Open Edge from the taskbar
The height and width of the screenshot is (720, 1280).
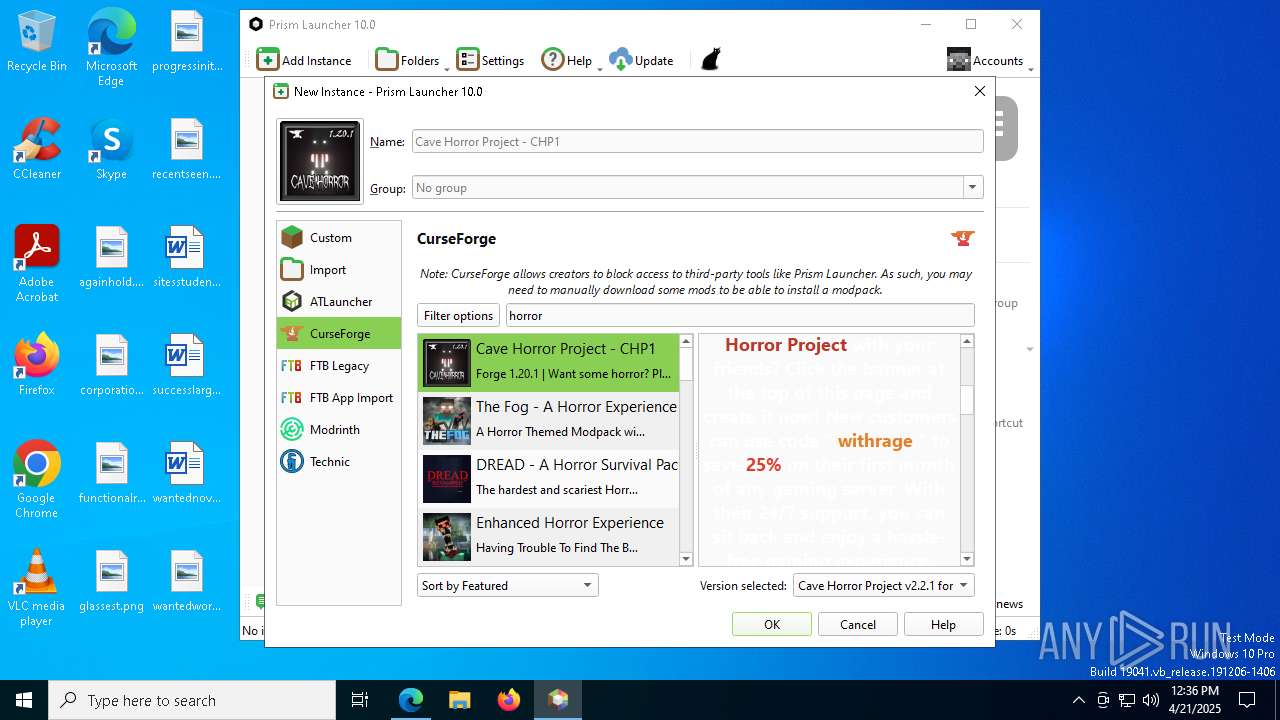click(411, 700)
